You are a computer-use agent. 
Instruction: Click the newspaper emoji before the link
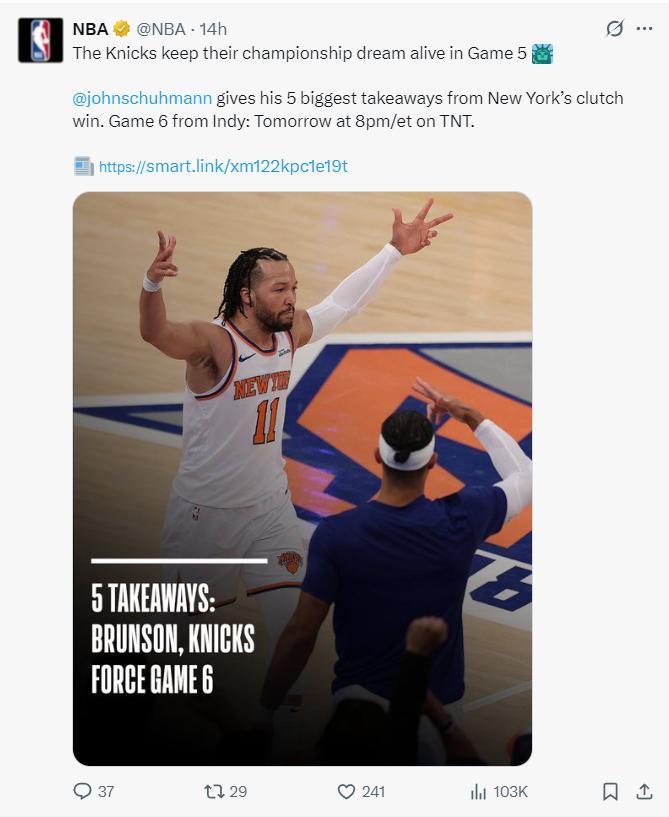click(x=84, y=166)
